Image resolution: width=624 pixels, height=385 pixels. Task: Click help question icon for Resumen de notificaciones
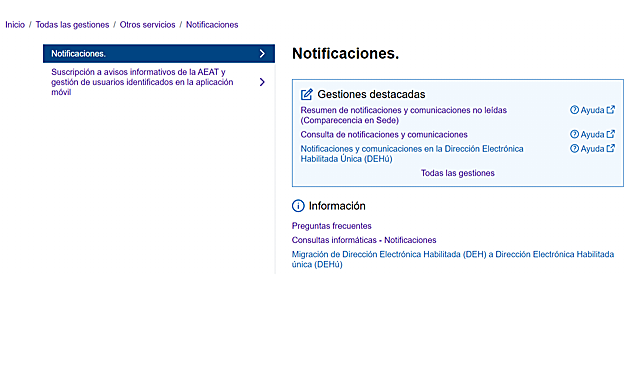point(574,110)
